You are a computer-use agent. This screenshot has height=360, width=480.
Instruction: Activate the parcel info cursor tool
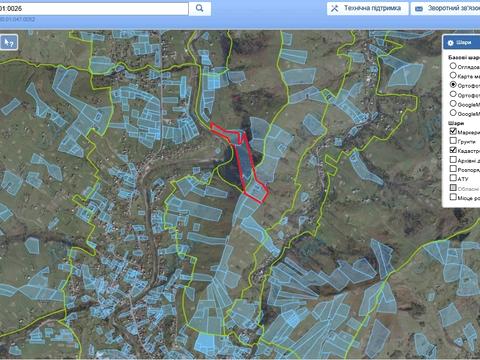pos(9,42)
